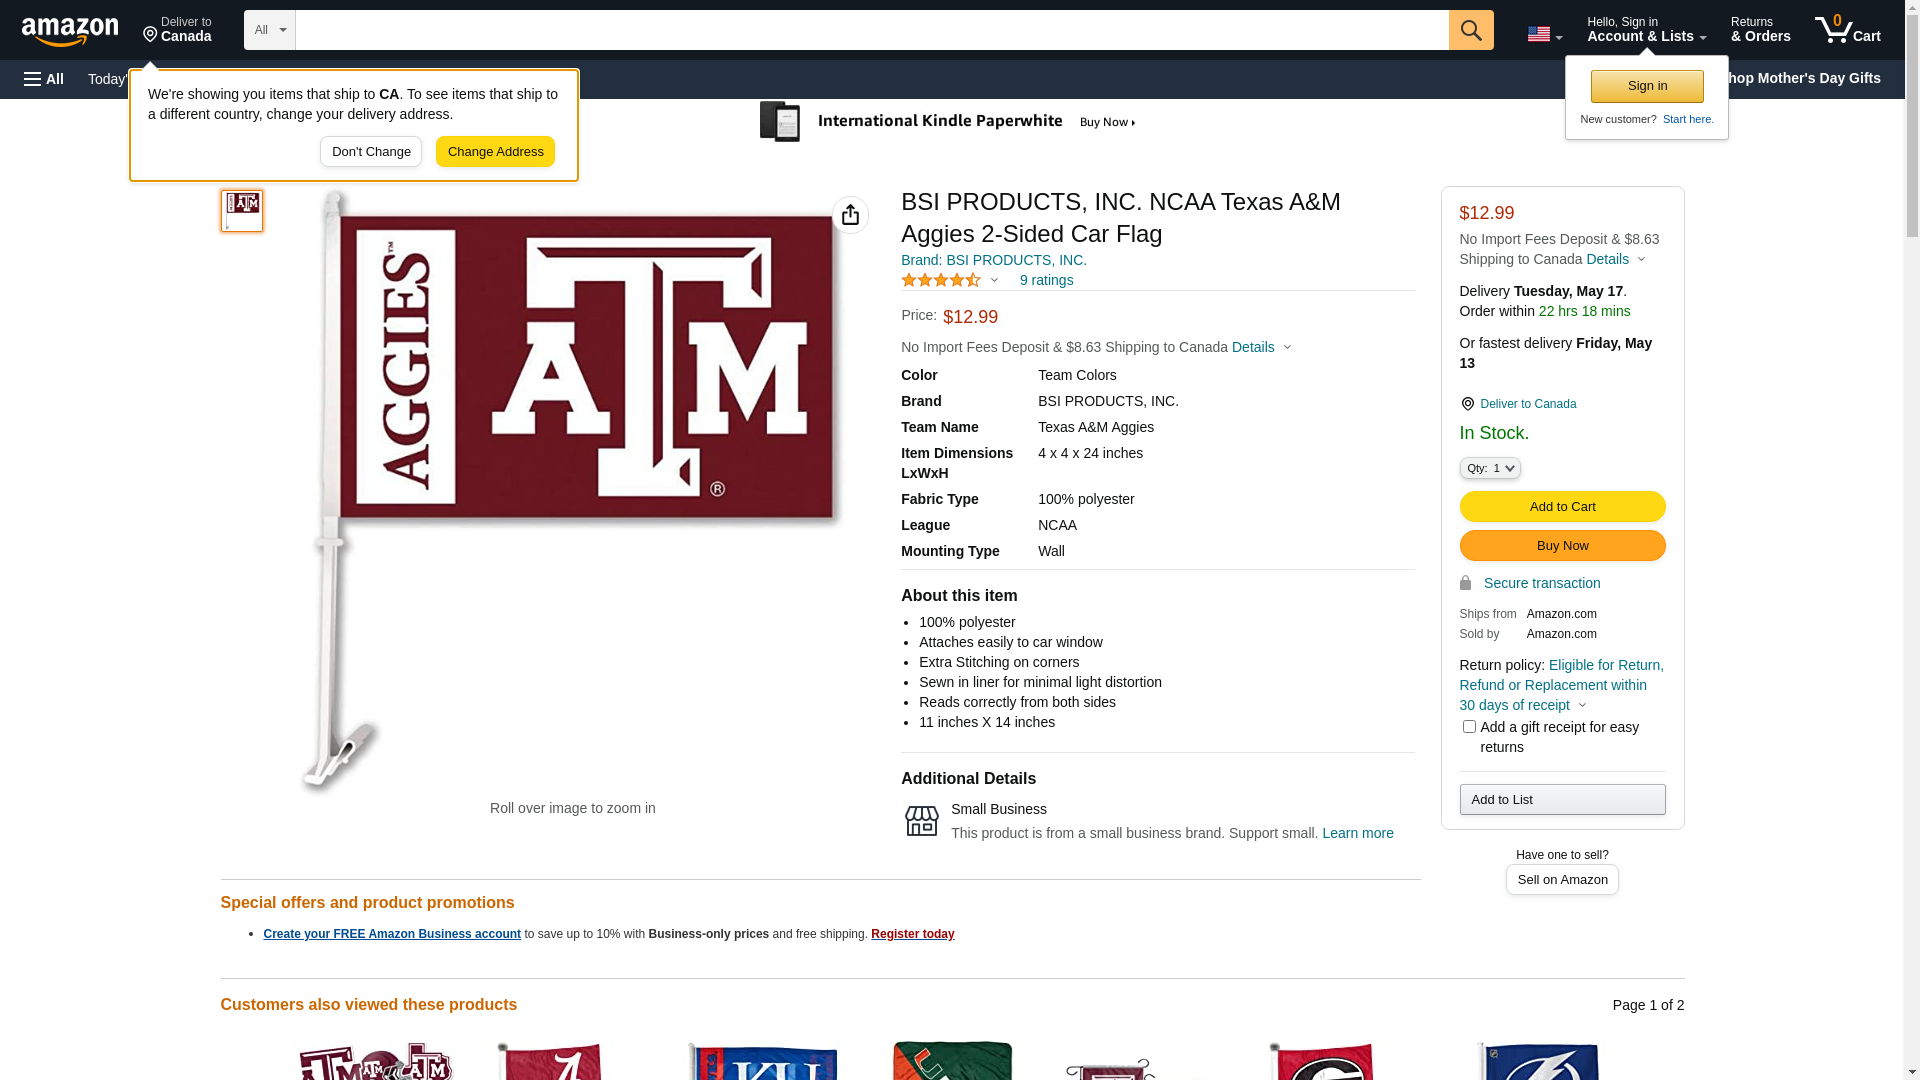Open Account & Lists menu

[1646, 30]
